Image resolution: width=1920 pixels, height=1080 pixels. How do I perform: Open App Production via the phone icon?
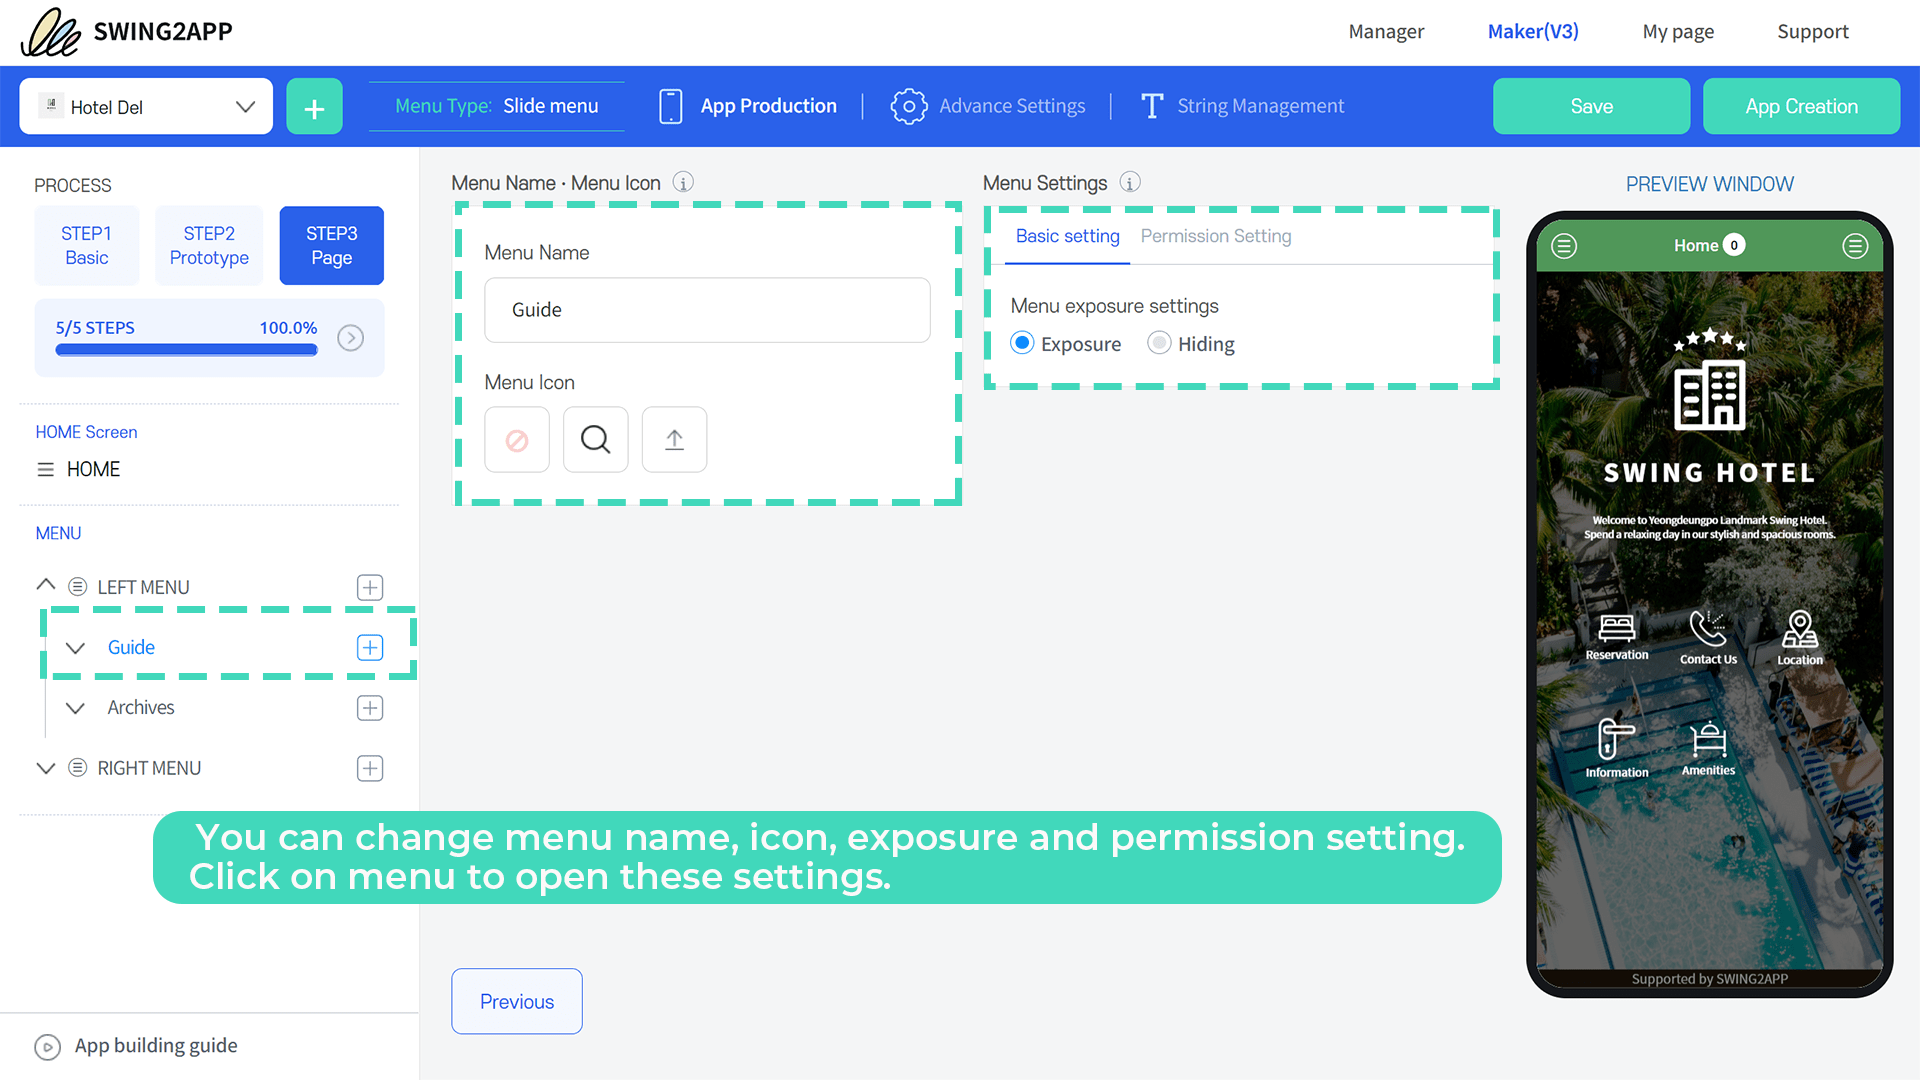tap(669, 106)
